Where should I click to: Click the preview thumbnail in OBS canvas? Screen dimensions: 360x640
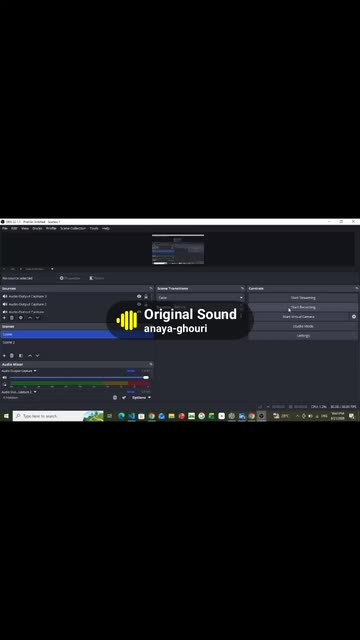click(178, 249)
